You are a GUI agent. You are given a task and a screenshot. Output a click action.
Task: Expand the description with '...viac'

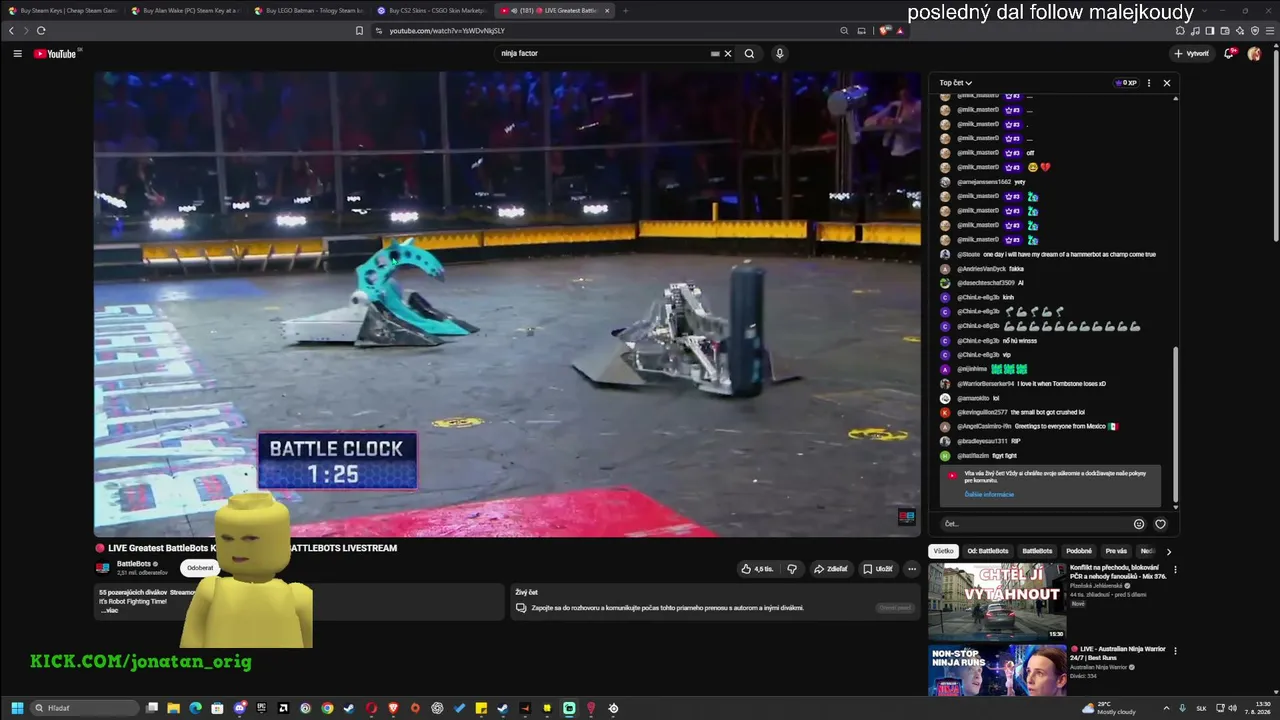click(110, 610)
